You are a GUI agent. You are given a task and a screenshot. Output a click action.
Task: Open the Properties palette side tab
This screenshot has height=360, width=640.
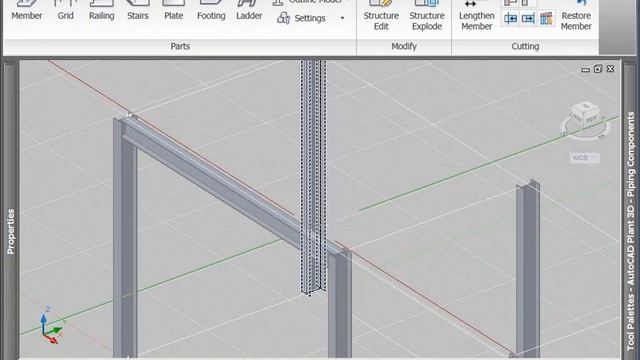[x=11, y=231]
